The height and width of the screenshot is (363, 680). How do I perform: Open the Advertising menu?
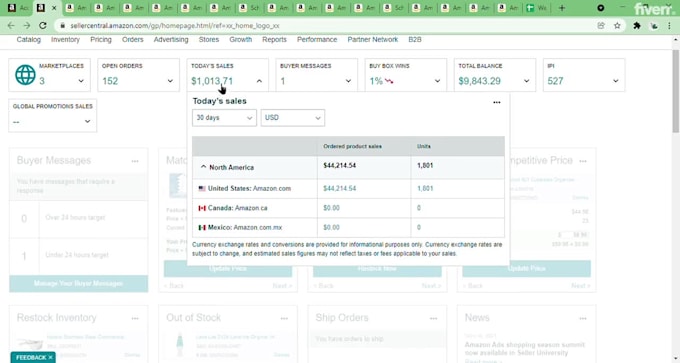171,39
